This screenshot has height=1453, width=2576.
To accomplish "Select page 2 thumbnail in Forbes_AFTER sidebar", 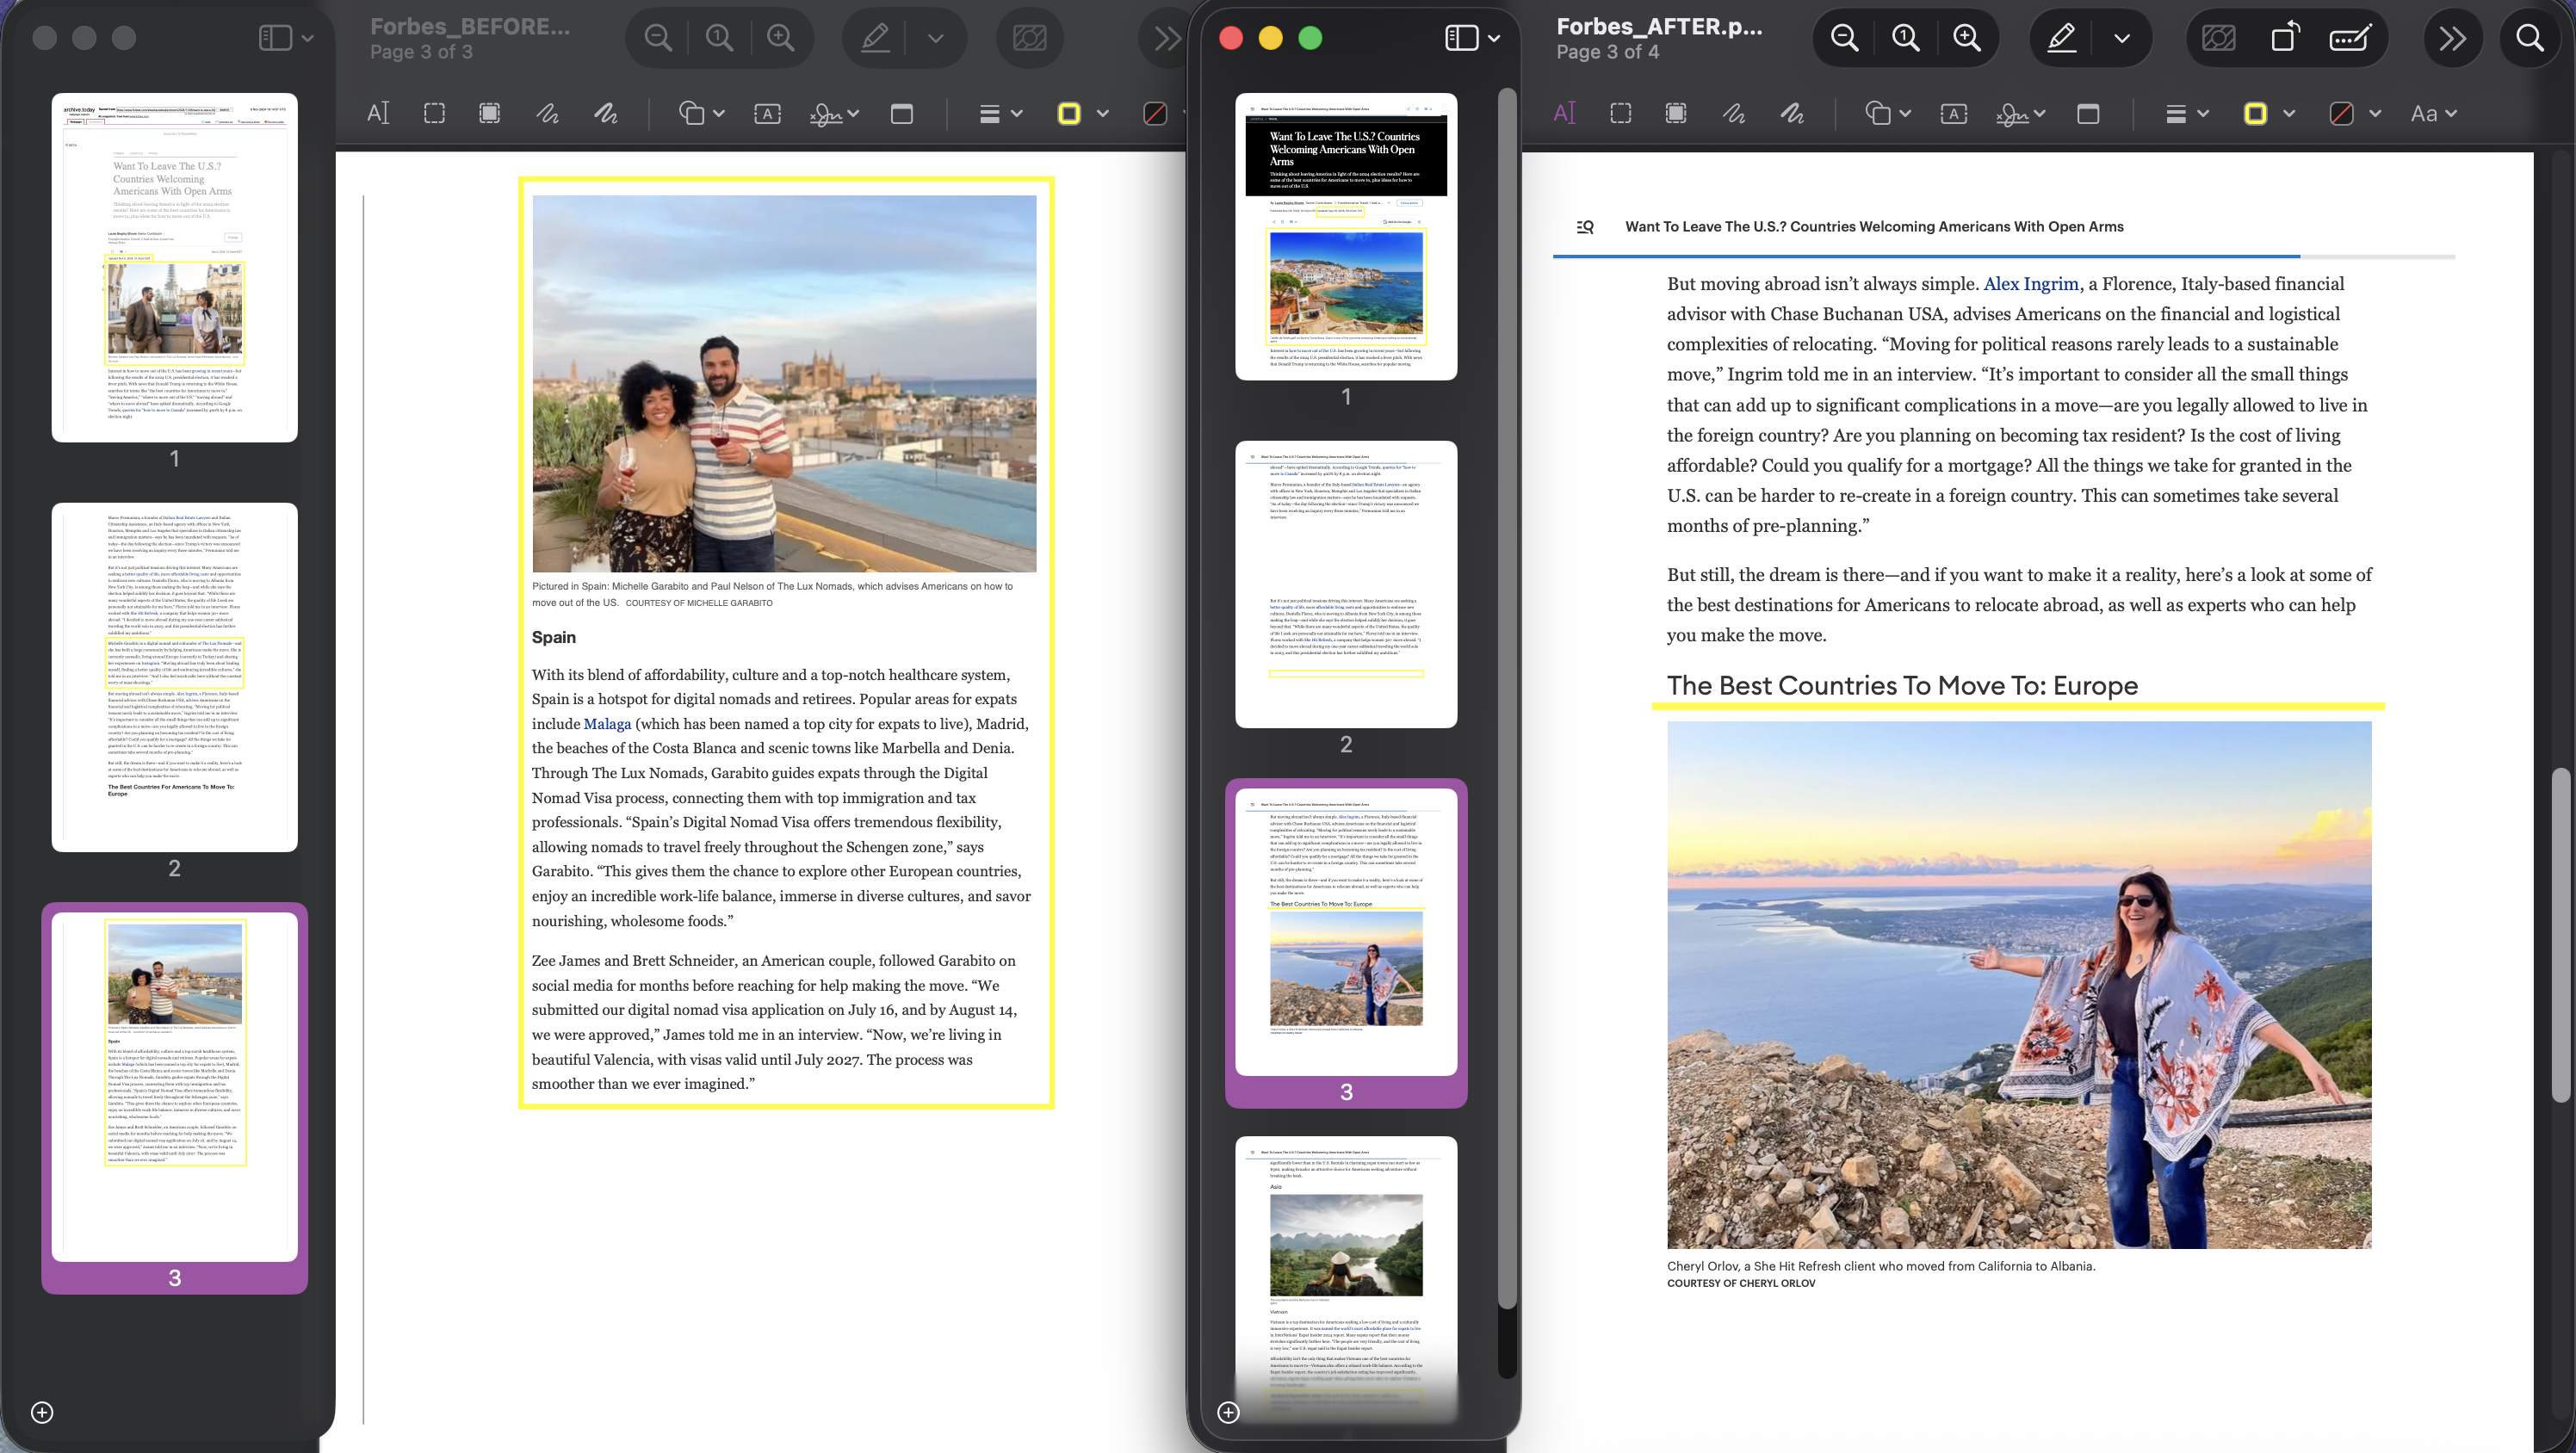I will click(1346, 584).
